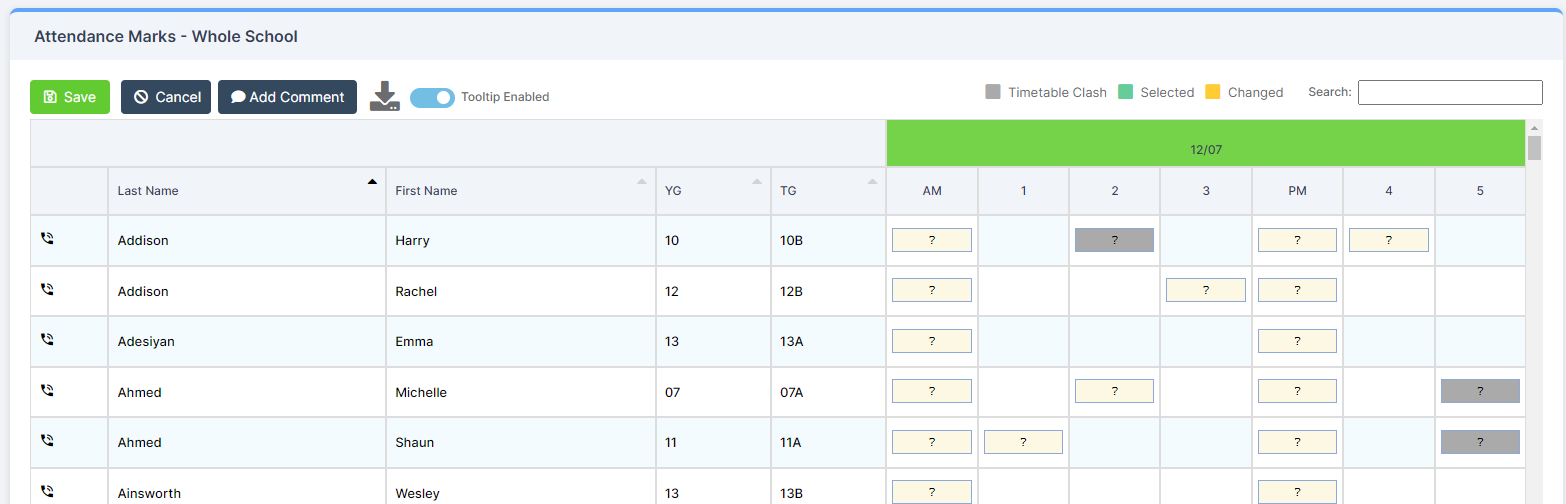Click Harry Addison's AM mark box

(x=932, y=240)
